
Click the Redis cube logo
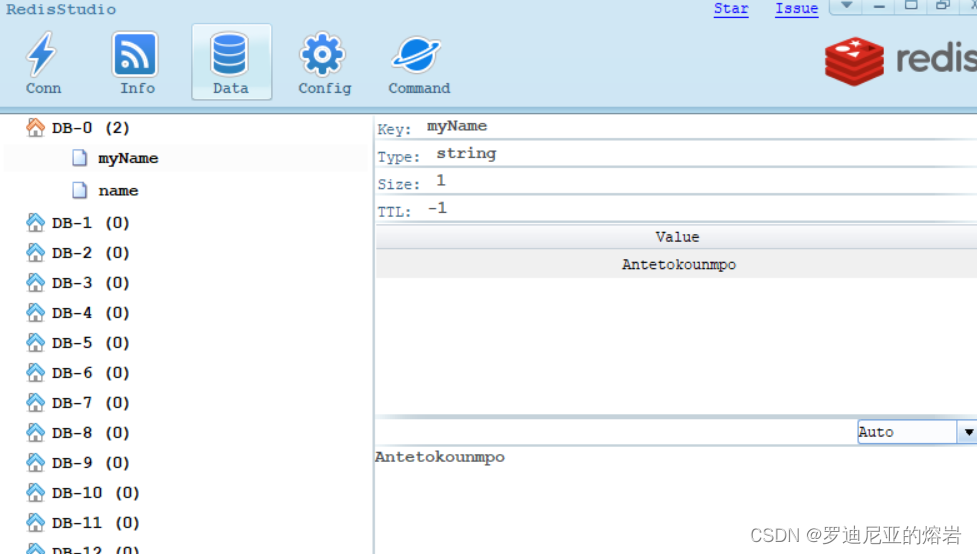click(x=854, y=60)
